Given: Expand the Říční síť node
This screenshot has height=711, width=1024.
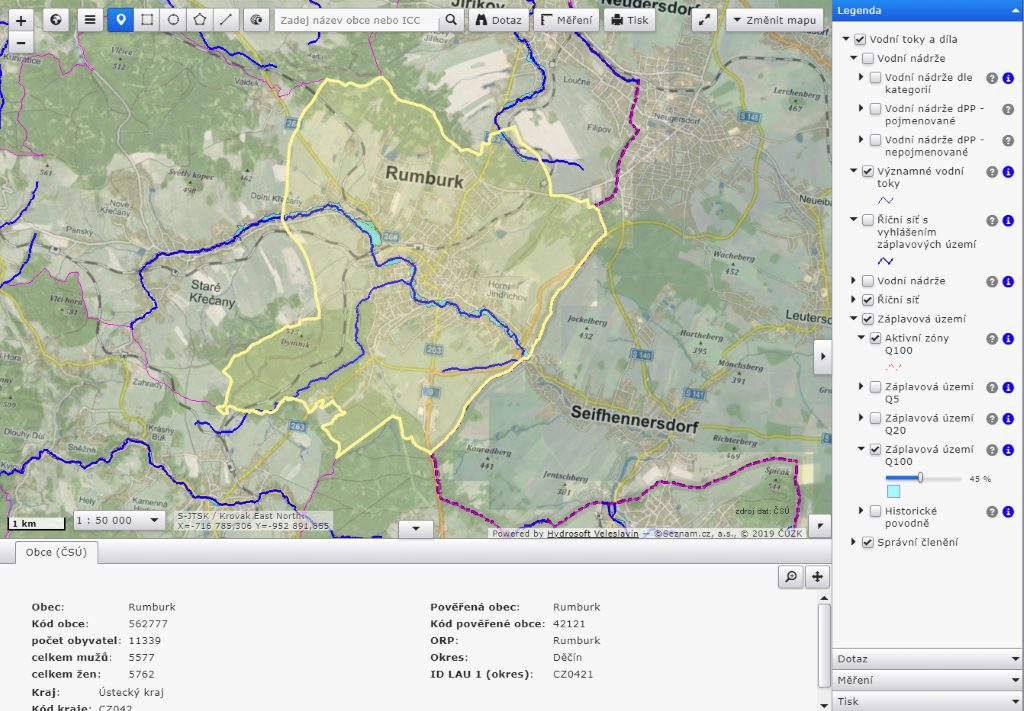Looking at the screenshot, I should (854, 300).
